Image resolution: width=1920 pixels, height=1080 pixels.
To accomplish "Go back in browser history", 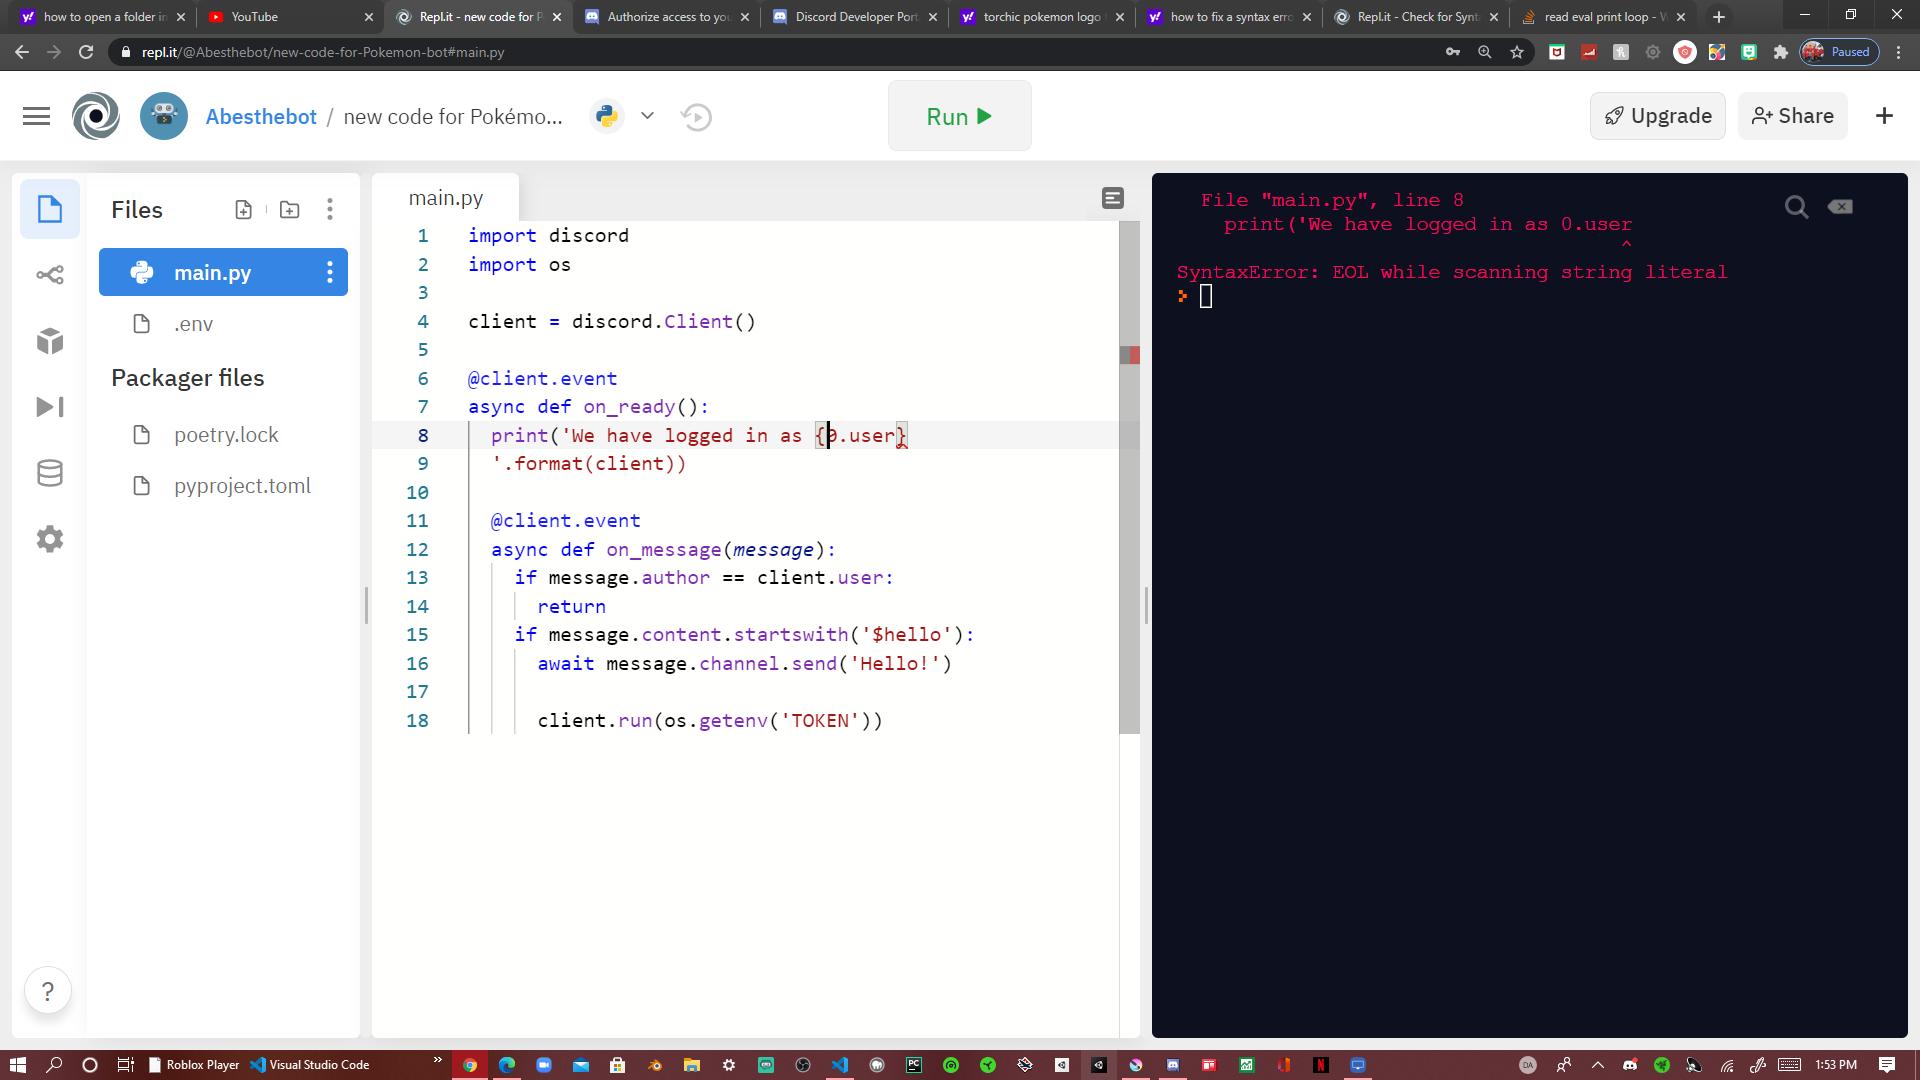I will 22,52.
